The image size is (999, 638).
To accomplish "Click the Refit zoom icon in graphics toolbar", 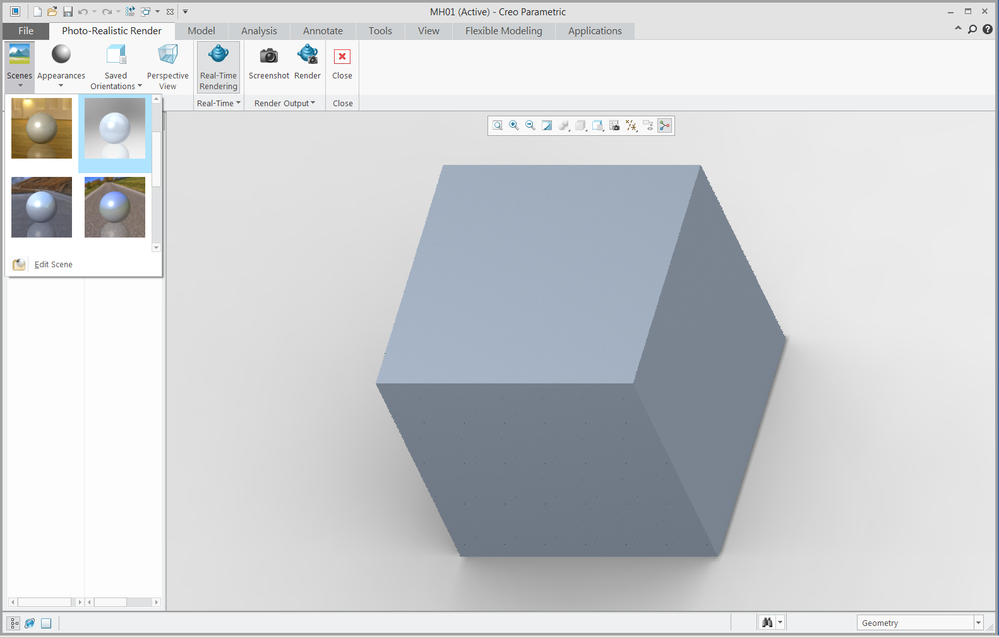I will [x=497, y=126].
